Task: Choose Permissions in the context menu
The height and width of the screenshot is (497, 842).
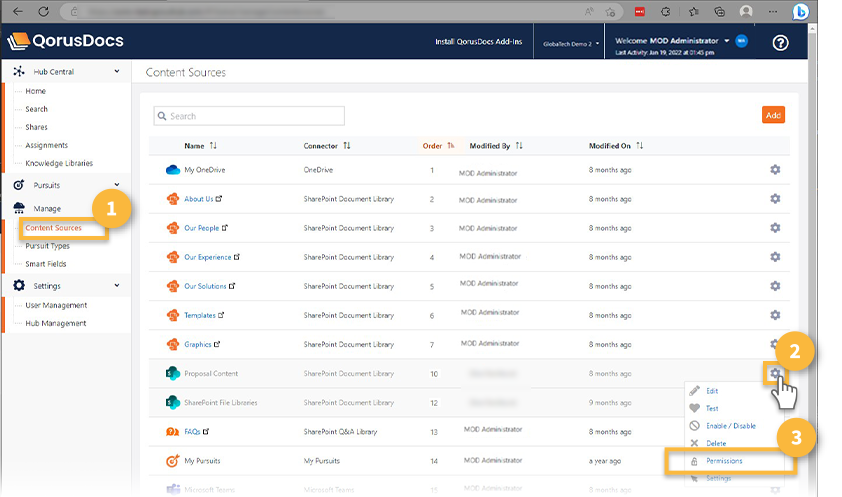Action: point(724,461)
